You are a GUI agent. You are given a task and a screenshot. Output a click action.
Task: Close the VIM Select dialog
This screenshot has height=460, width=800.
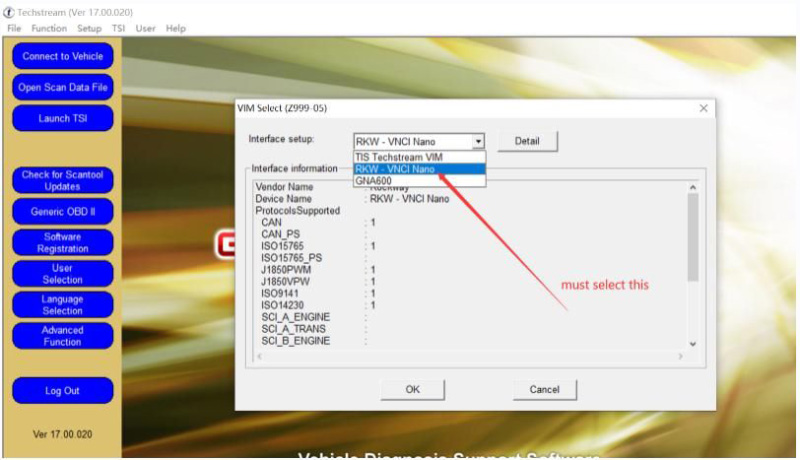click(x=704, y=108)
